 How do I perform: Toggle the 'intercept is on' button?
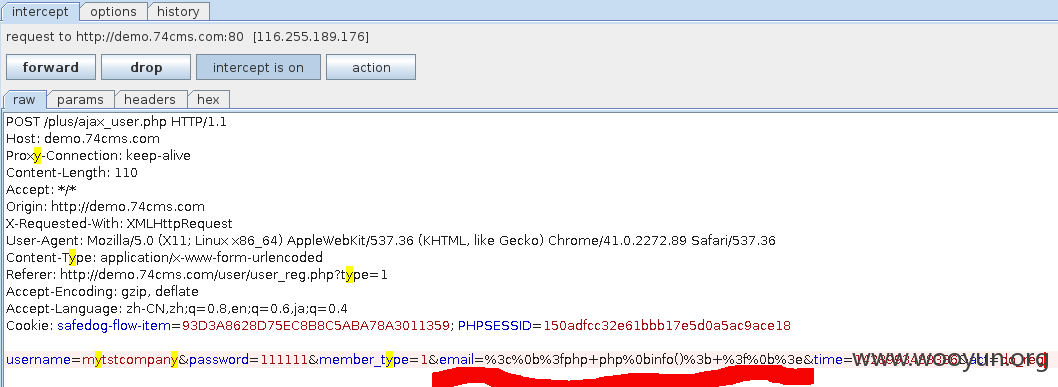(x=258, y=67)
